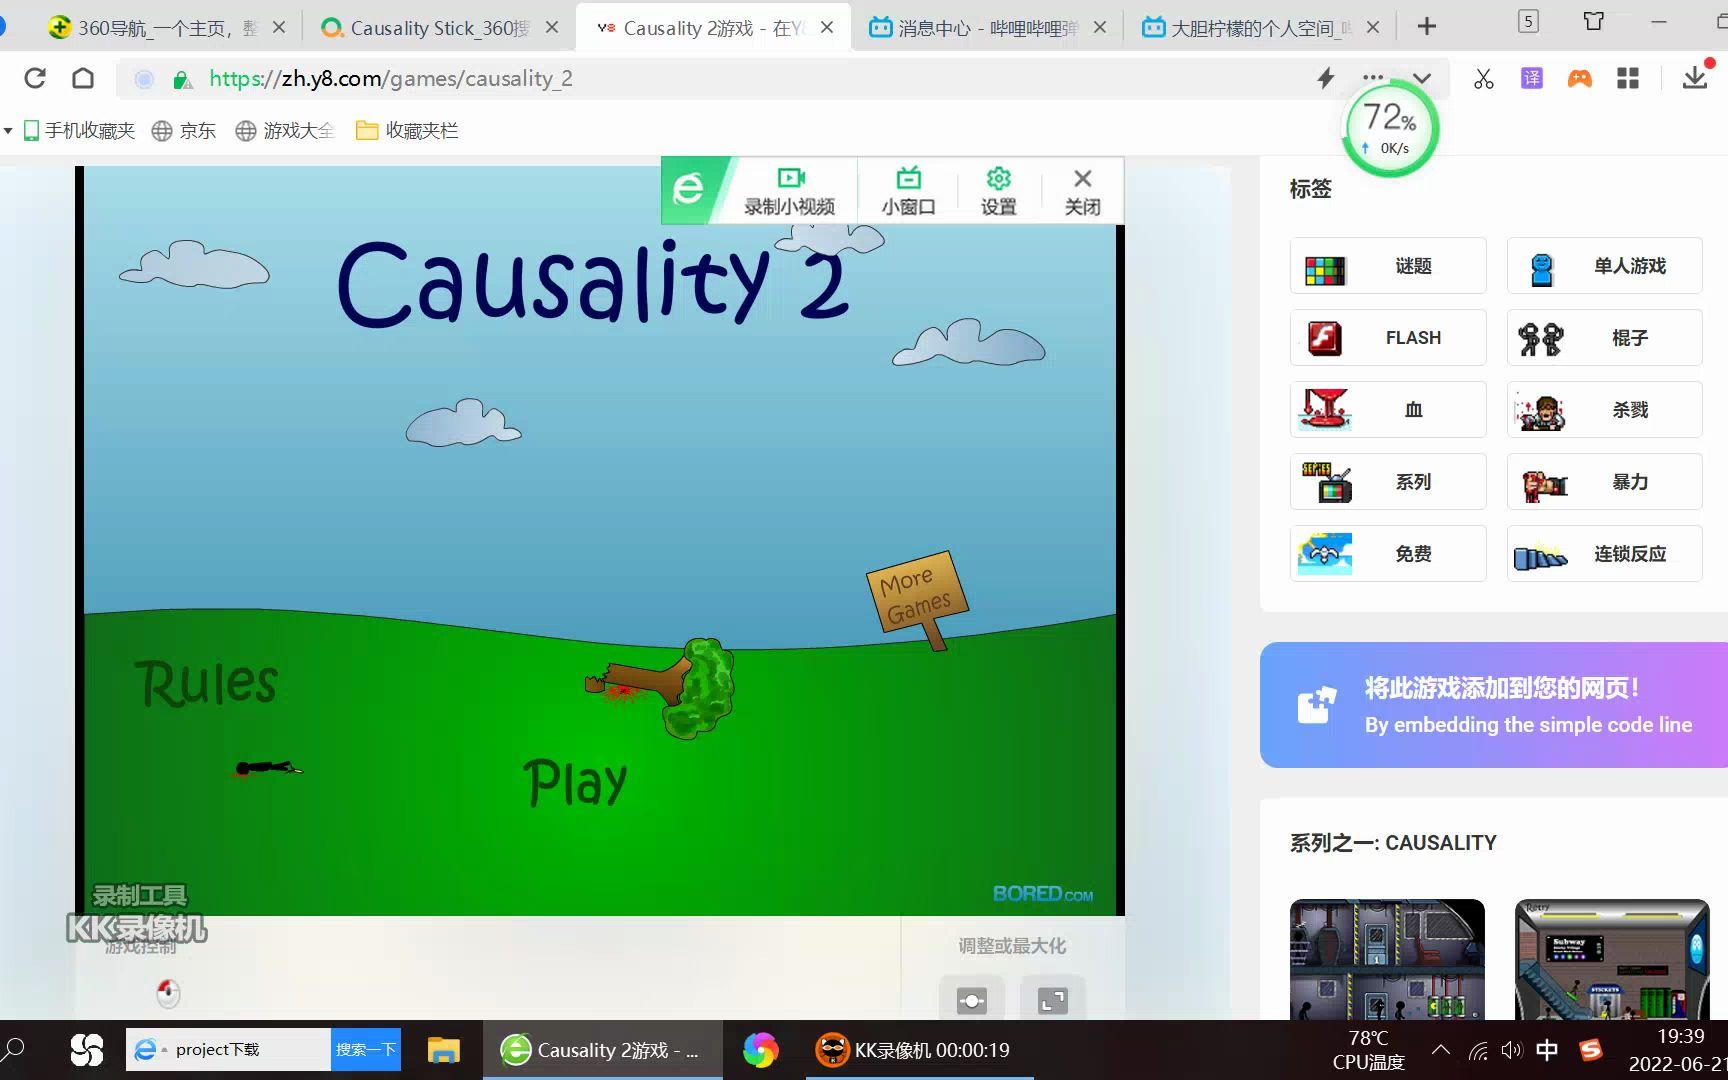The height and width of the screenshot is (1080, 1728).
Task: Select the 棍子 stick tag
Action: click(x=1604, y=338)
